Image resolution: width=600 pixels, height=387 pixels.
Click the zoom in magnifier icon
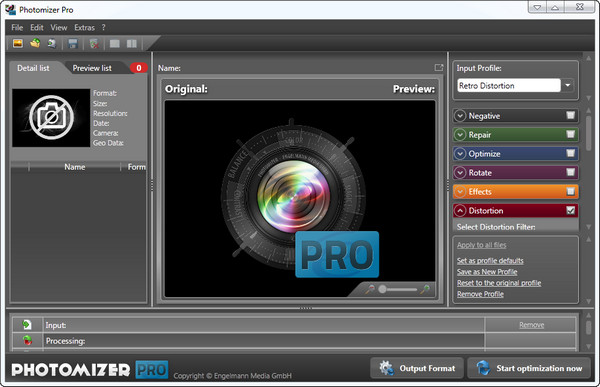425,289
